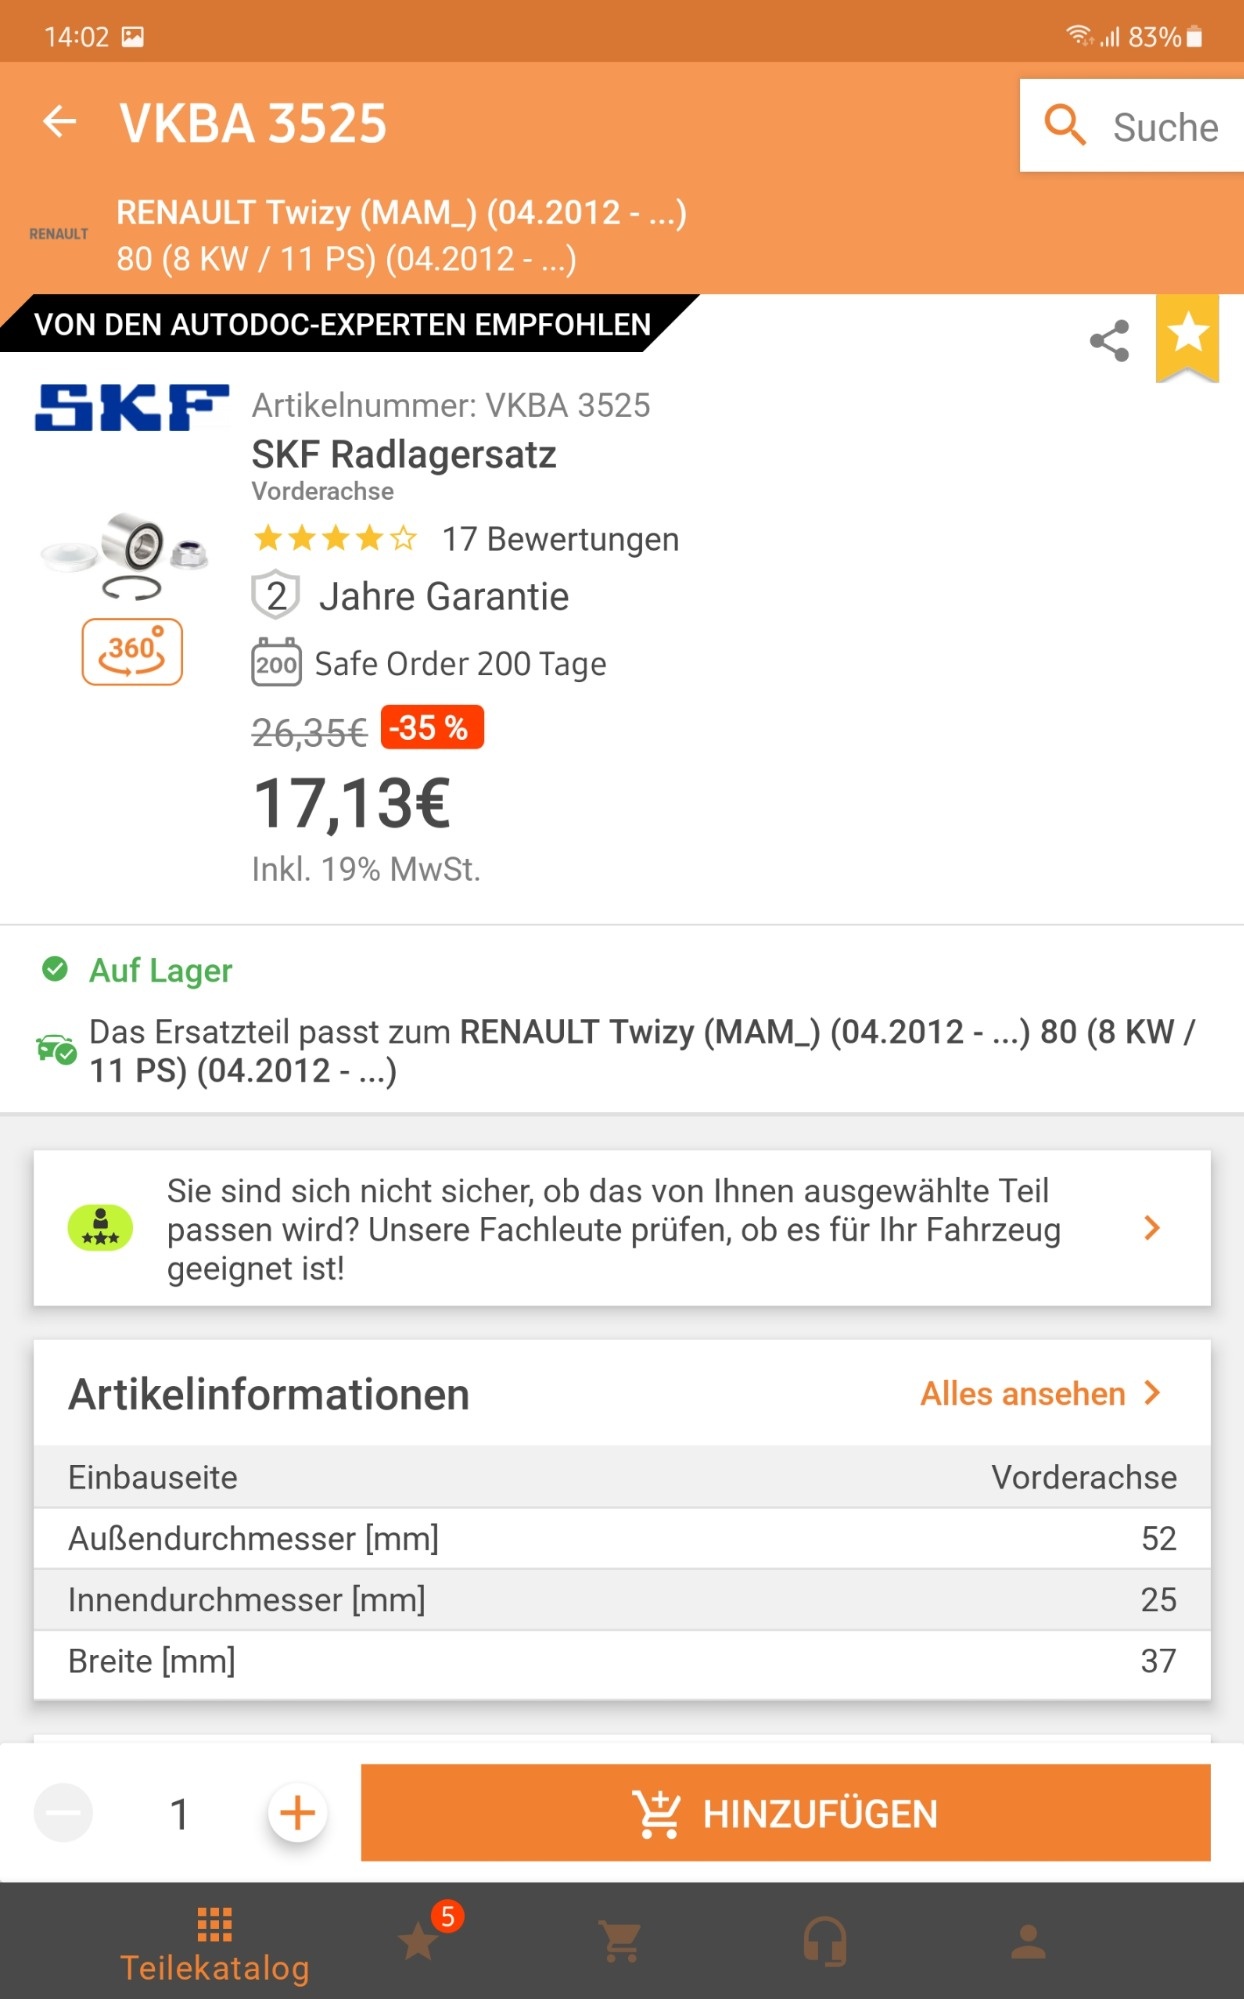Share this SKF product
1244x1999 pixels.
pyautogui.click(x=1109, y=341)
